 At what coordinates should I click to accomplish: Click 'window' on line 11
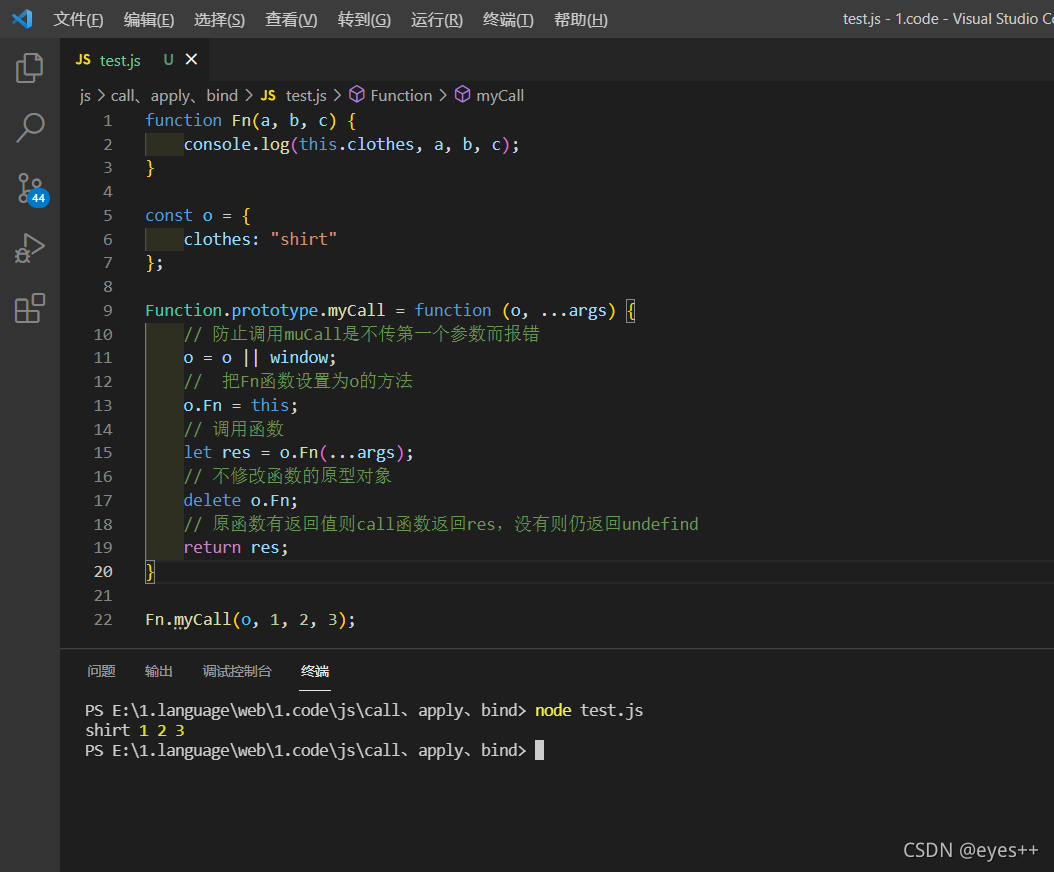pos(299,358)
